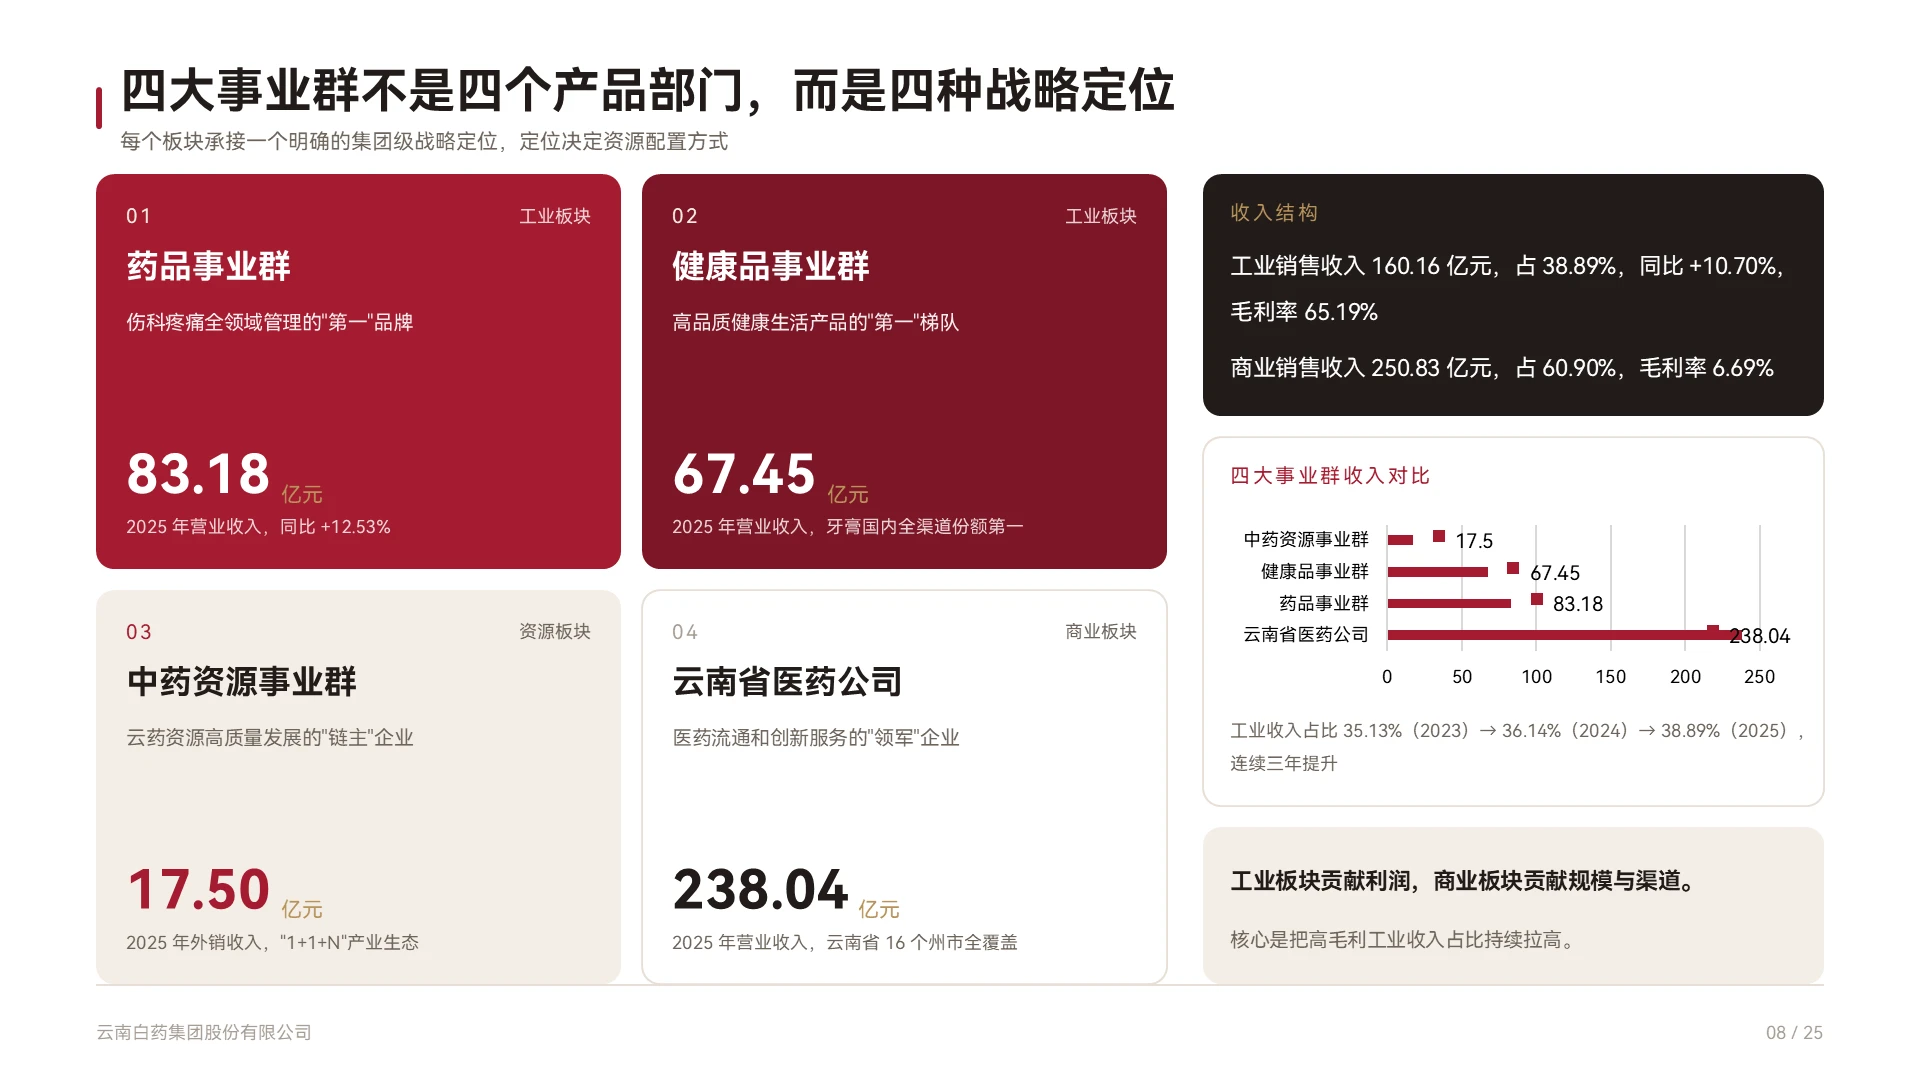Click 工业板块 tag on 药品事业群 card

pyautogui.click(x=555, y=216)
